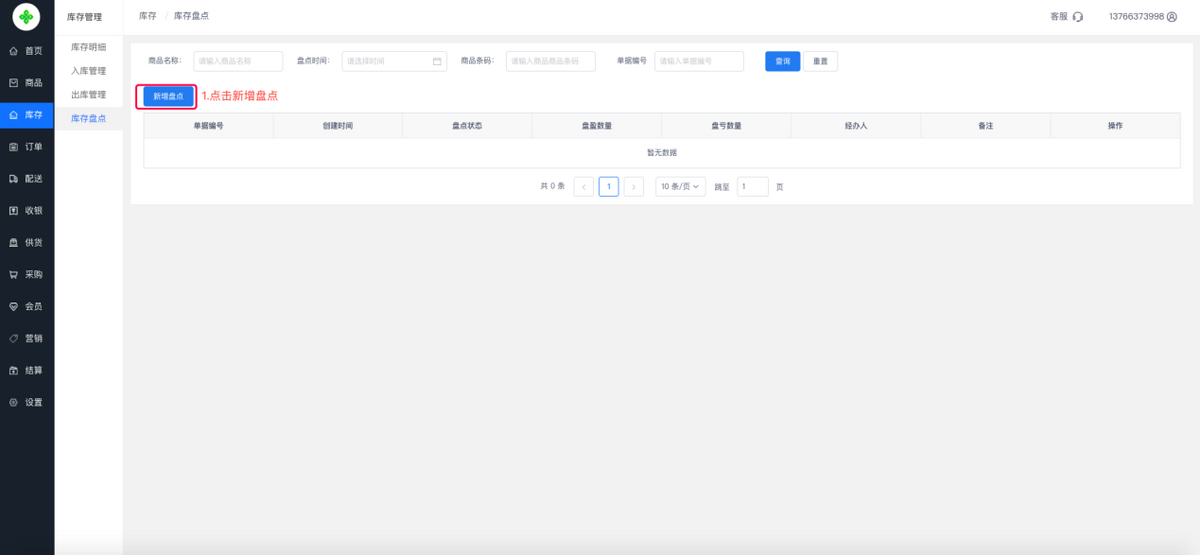Open the 会员 members section in sidebar
The width and height of the screenshot is (1200, 555).
26,306
